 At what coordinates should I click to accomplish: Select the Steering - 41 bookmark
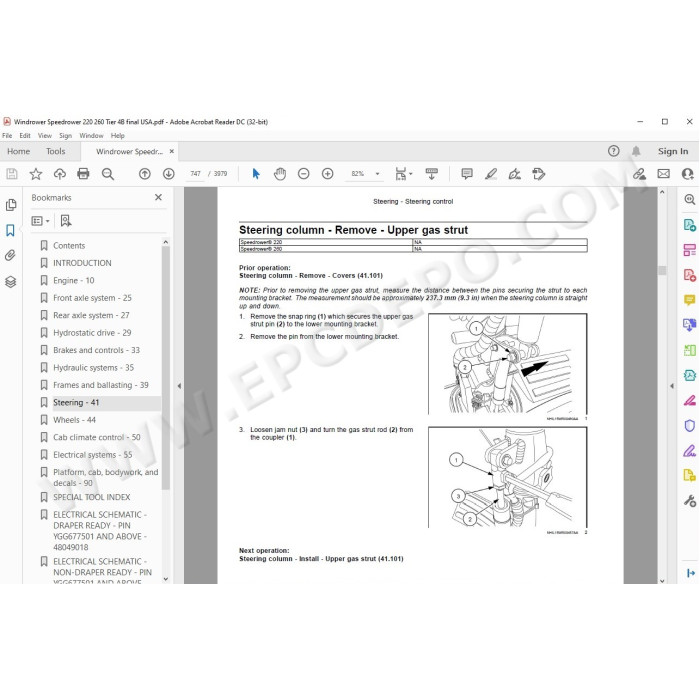pyautogui.click(x=76, y=403)
